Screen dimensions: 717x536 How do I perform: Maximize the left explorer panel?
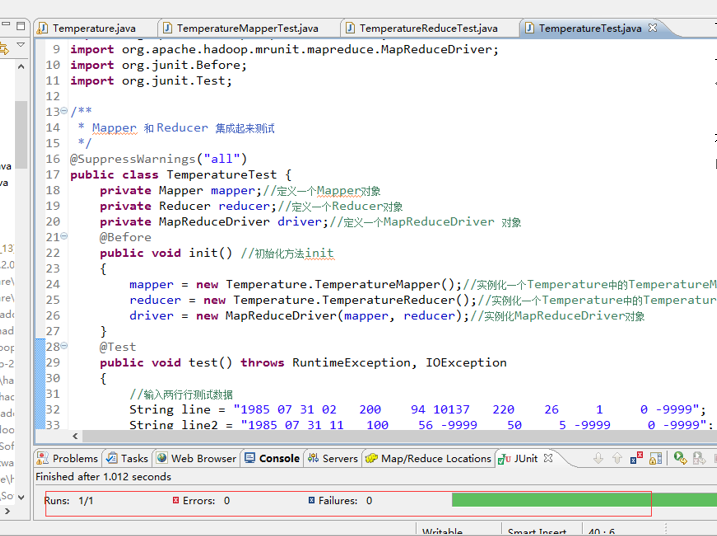[x=21, y=26]
